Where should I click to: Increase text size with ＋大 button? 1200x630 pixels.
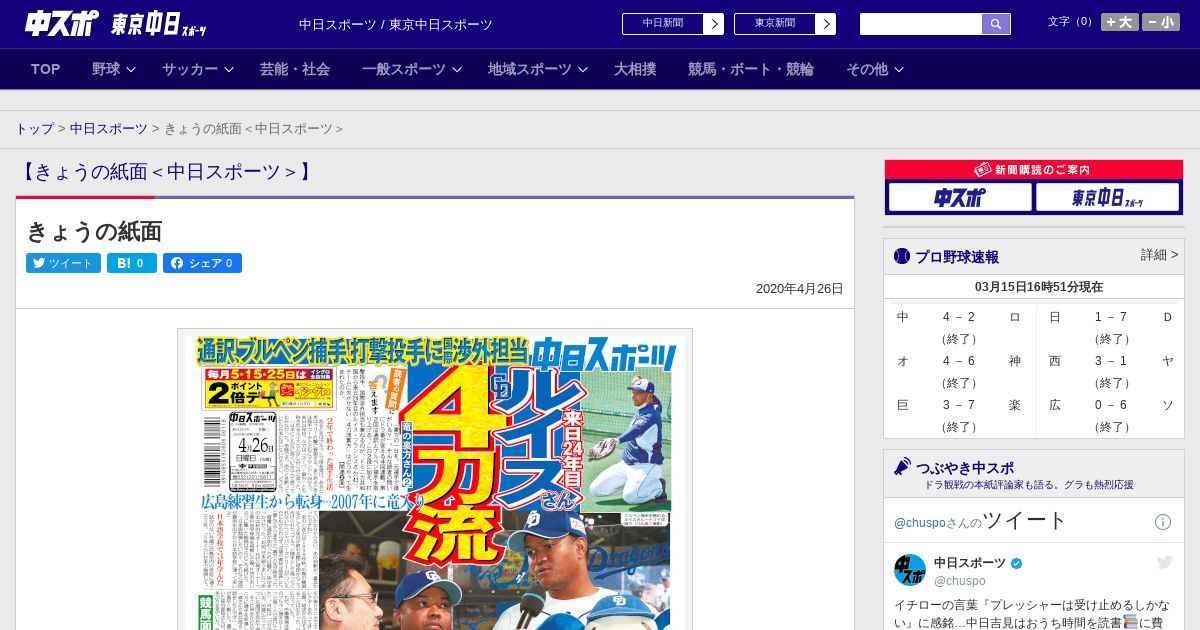[1120, 22]
